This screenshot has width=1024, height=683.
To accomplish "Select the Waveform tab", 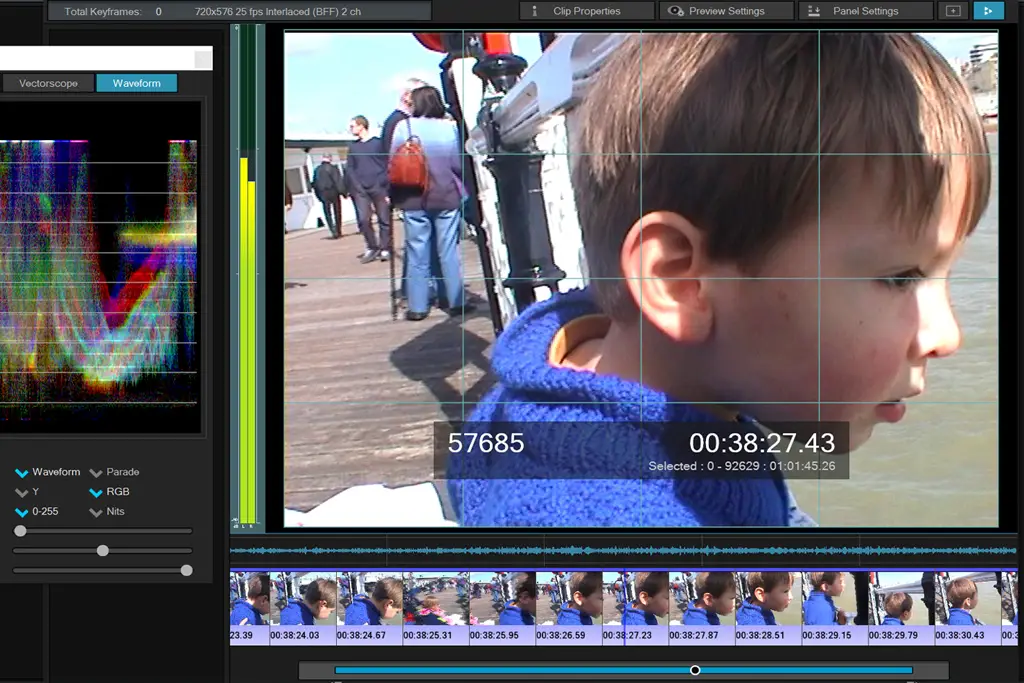I will (x=136, y=84).
